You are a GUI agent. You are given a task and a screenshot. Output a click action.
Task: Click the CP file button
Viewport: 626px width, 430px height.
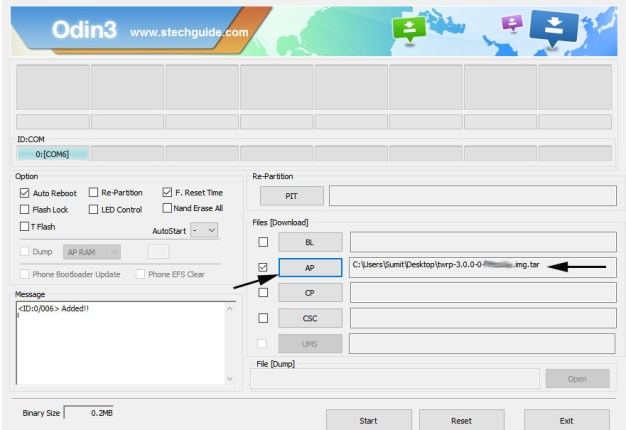coord(310,293)
